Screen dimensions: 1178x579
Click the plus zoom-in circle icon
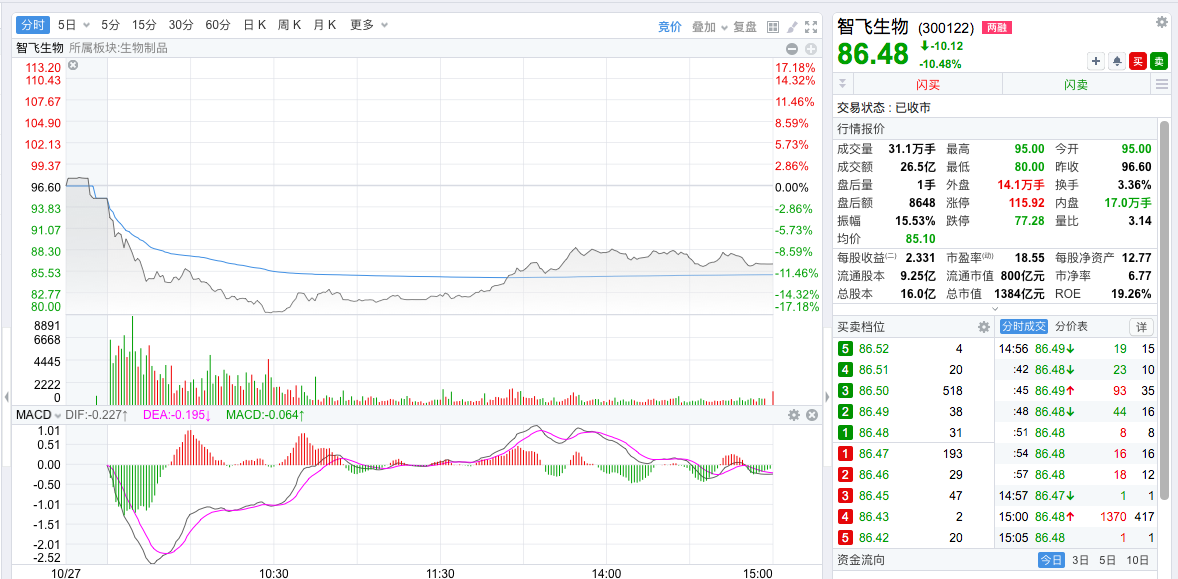[x=811, y=49]
